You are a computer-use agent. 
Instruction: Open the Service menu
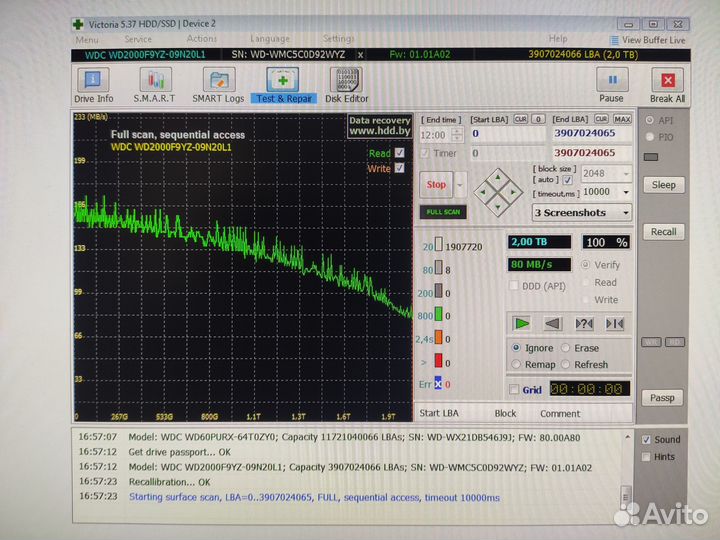point(138,39)
